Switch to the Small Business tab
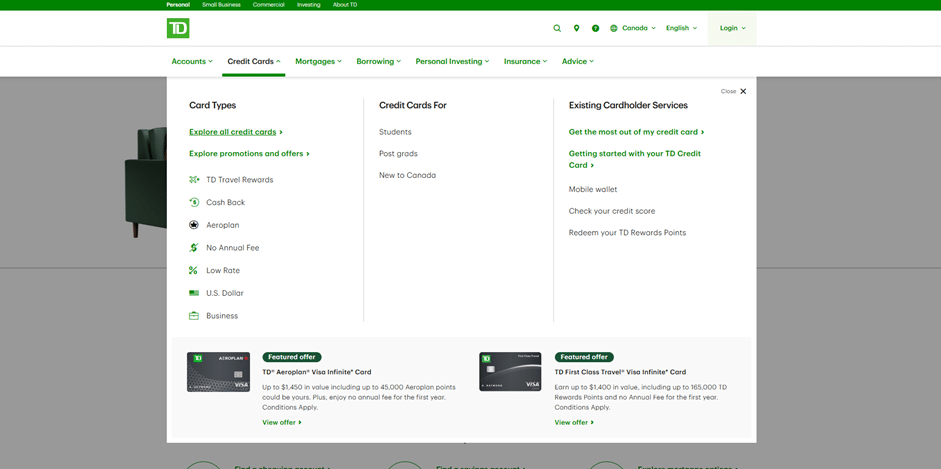 tap(221, 5)
